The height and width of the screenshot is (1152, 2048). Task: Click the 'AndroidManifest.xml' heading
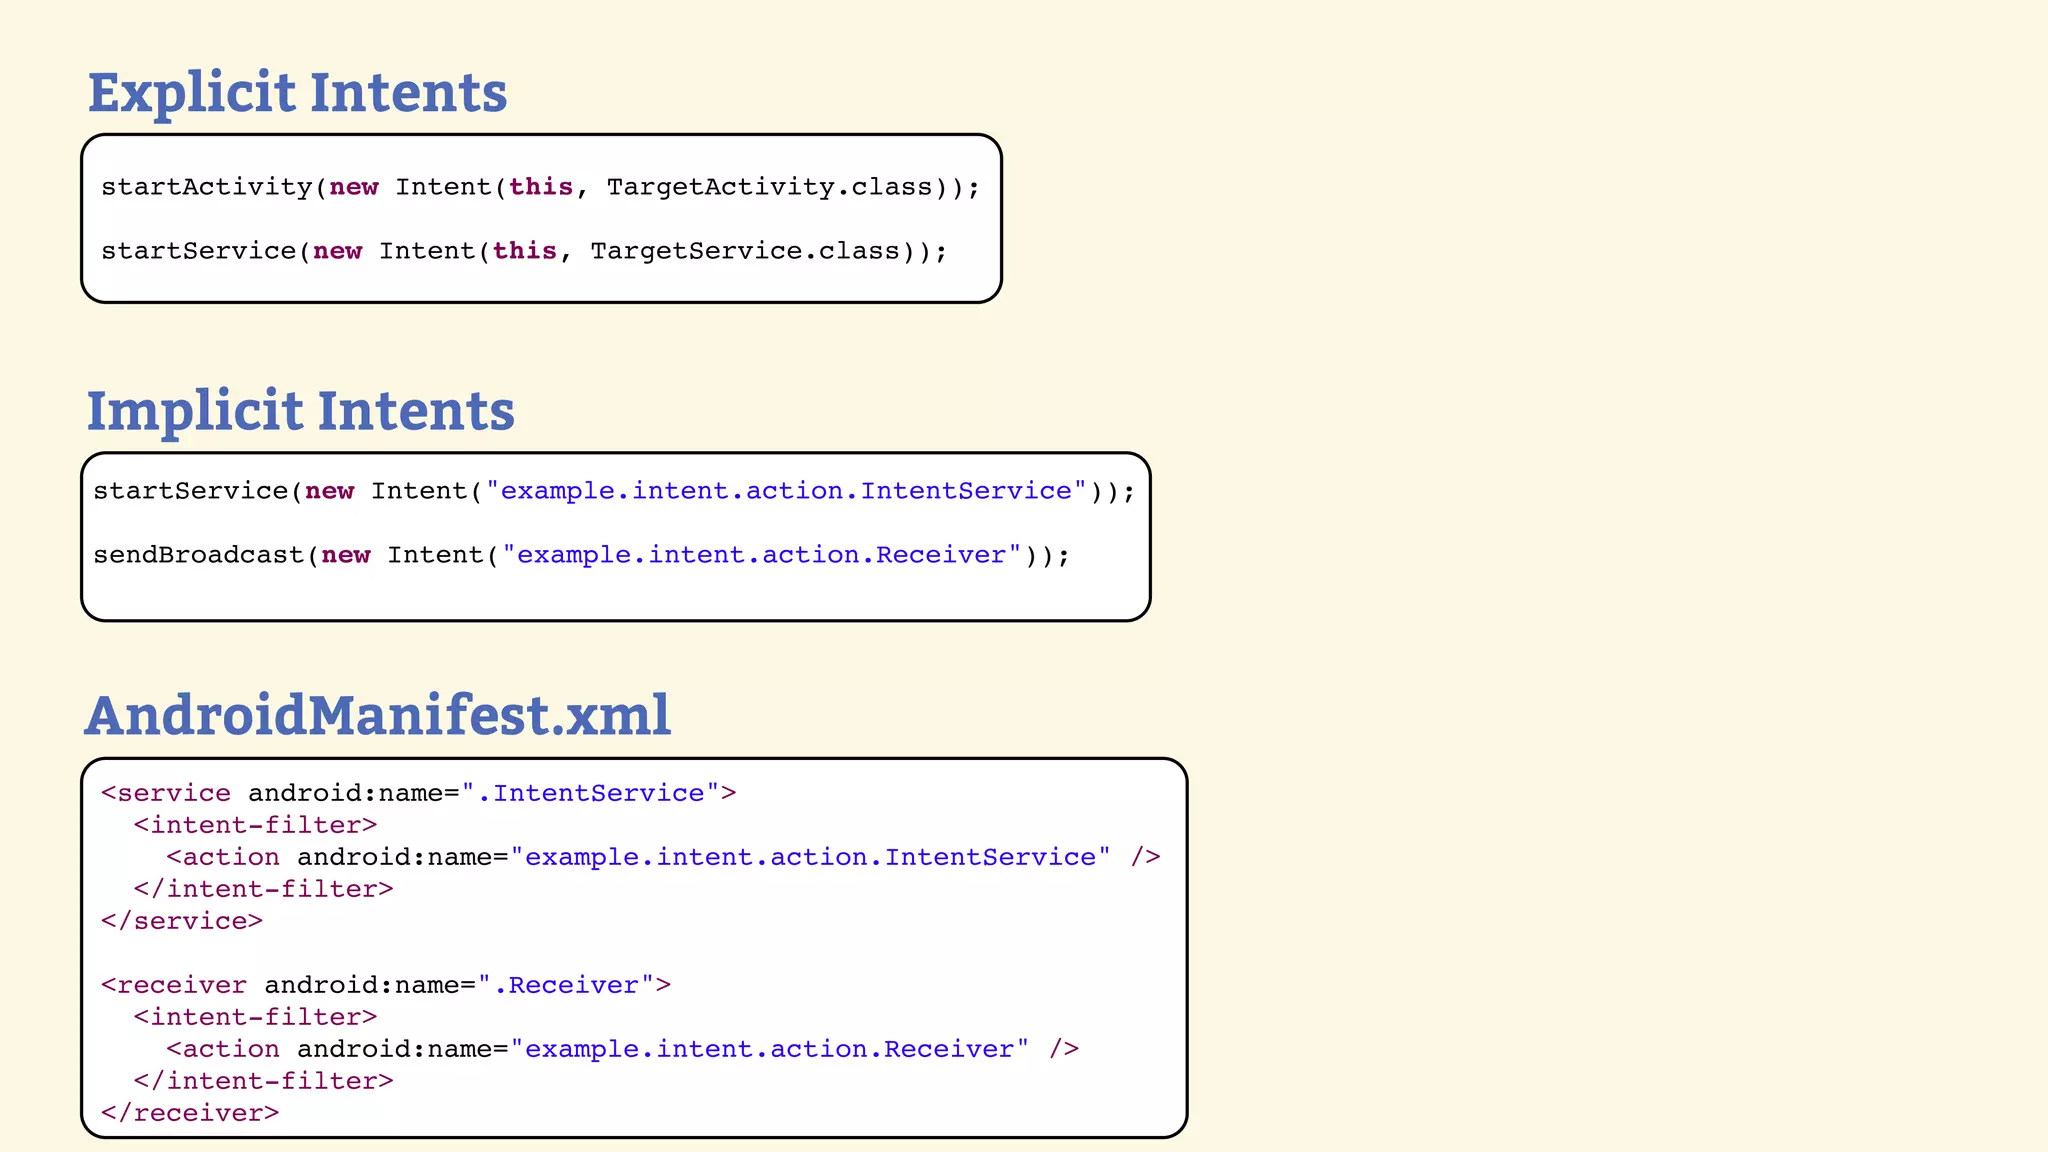378,715
